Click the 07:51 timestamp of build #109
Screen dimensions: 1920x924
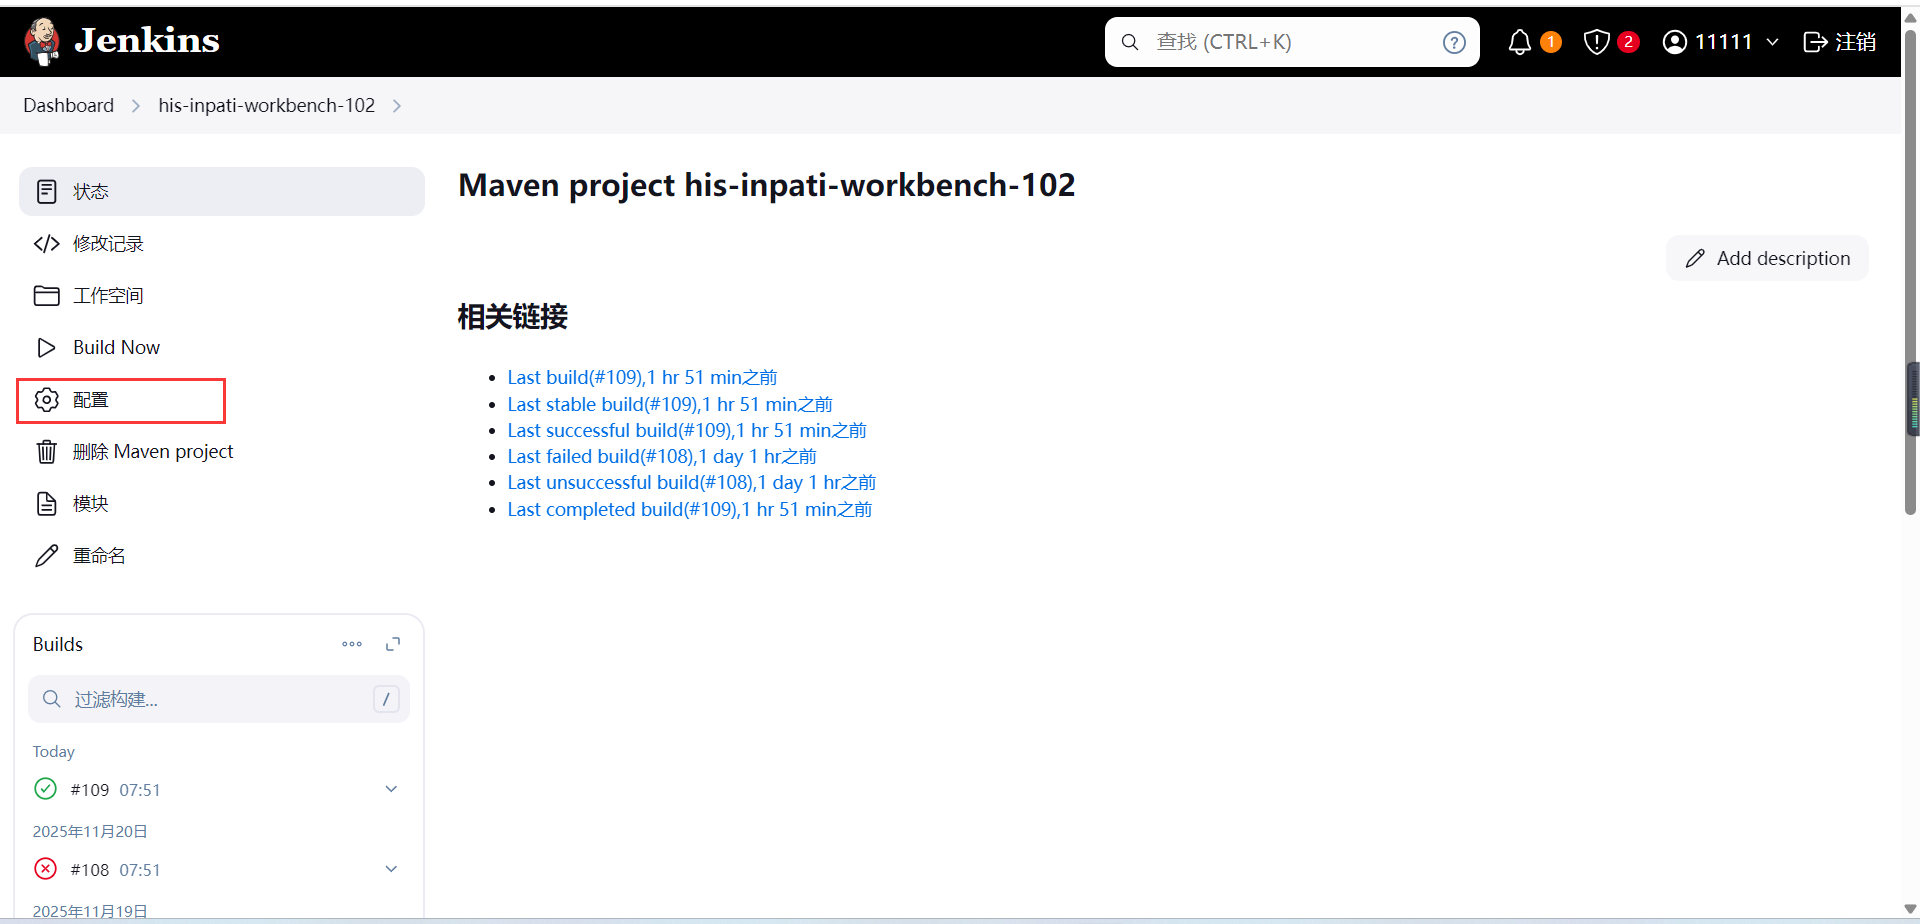tap(140, 790)
